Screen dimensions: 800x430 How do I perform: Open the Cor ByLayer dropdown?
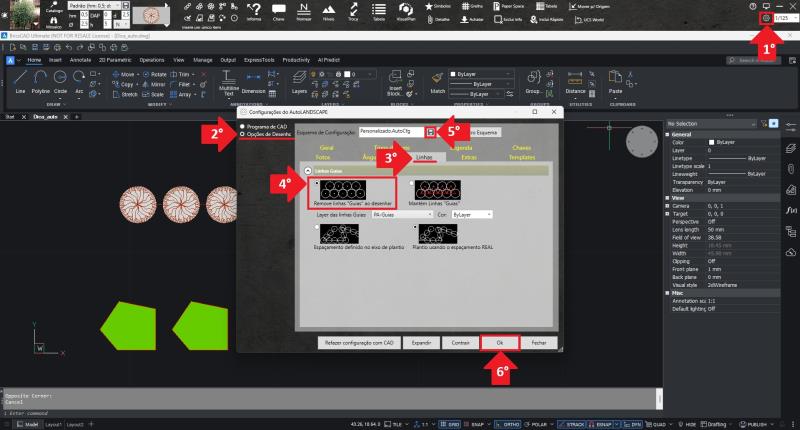click(471, 214)
